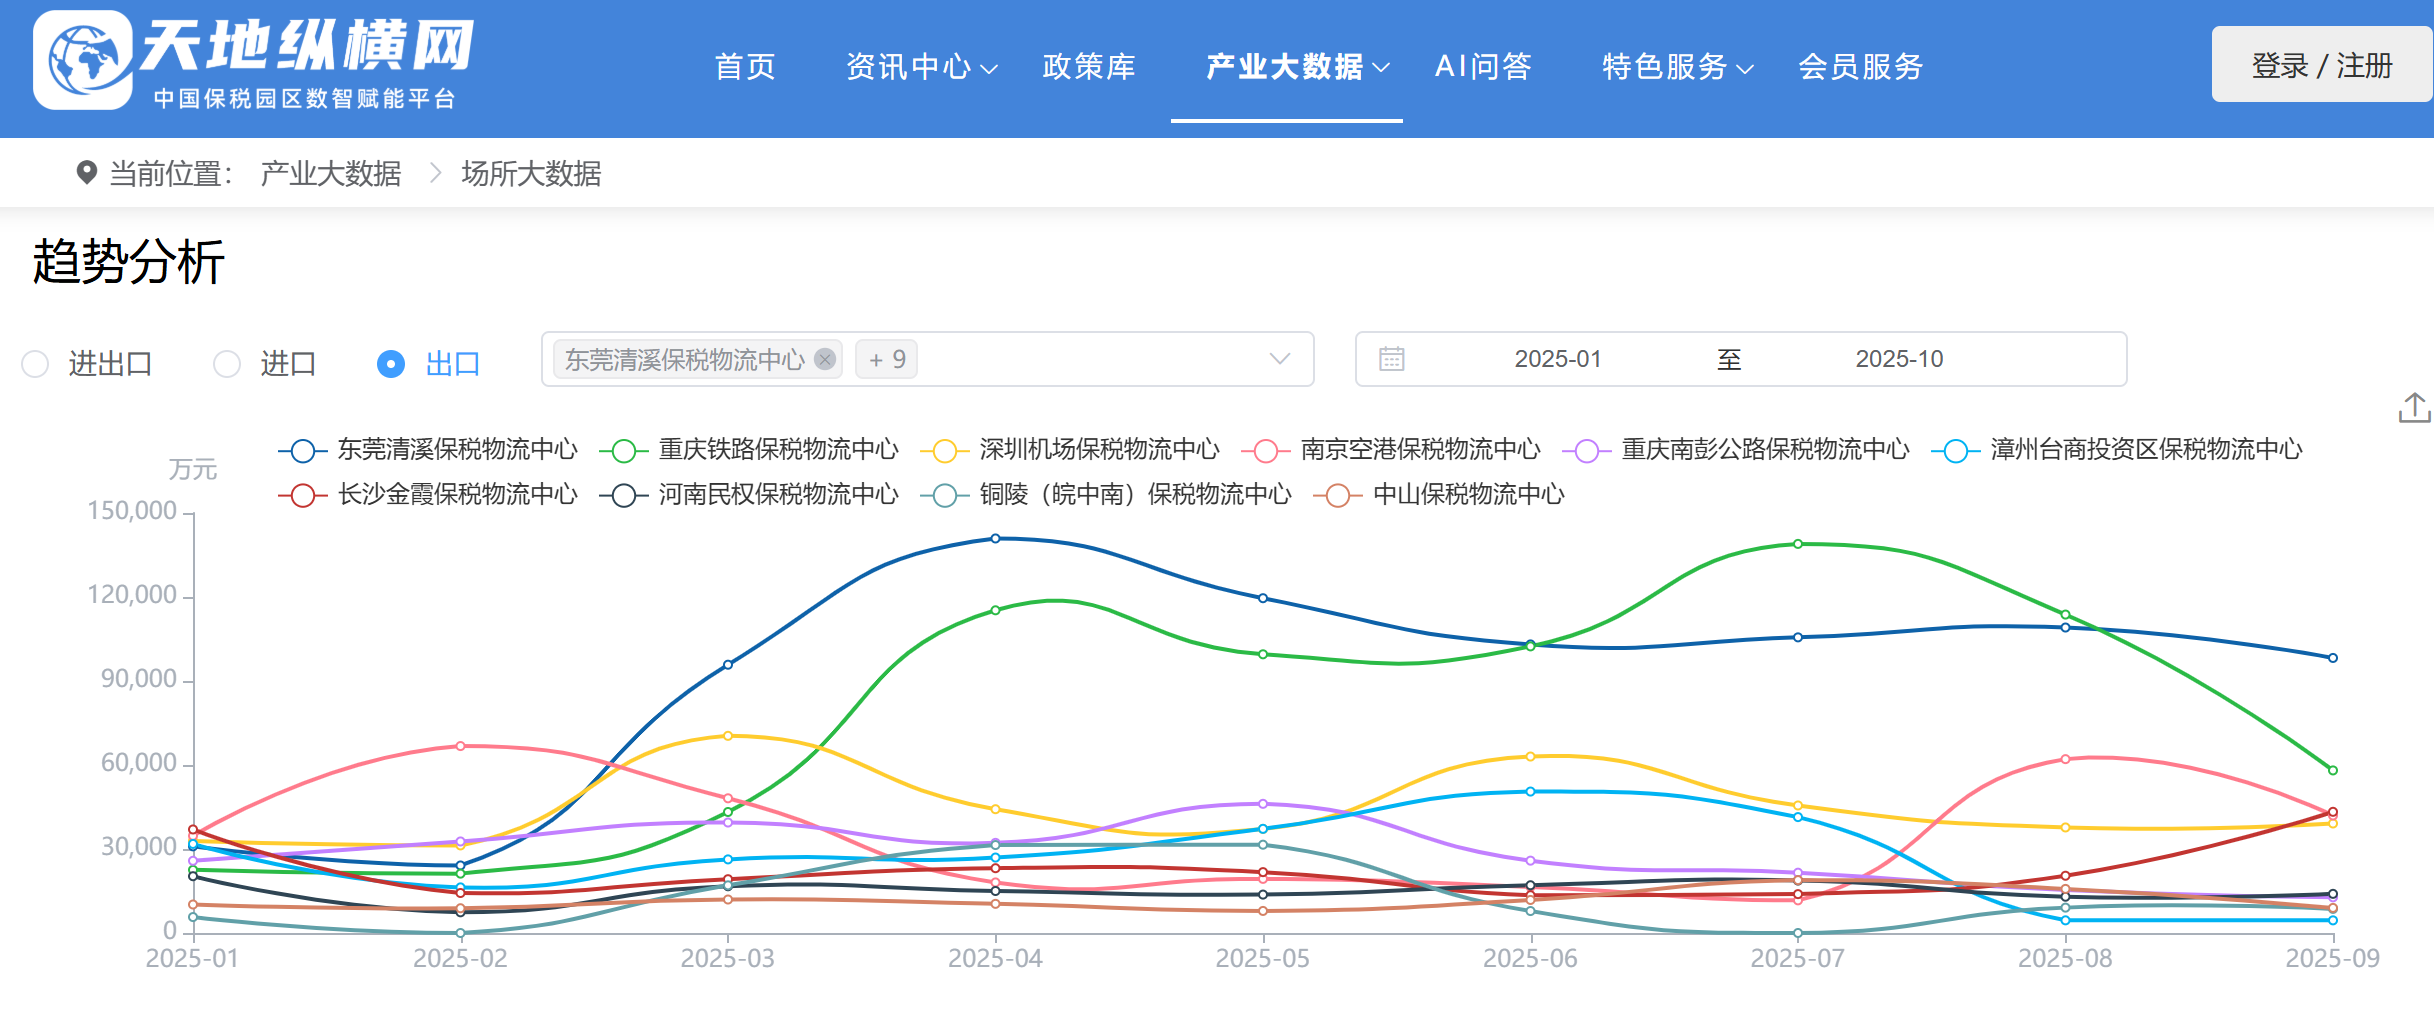Click the export/share icon above the chart
2434x1012 pixels.
(x=2414, y=408)
